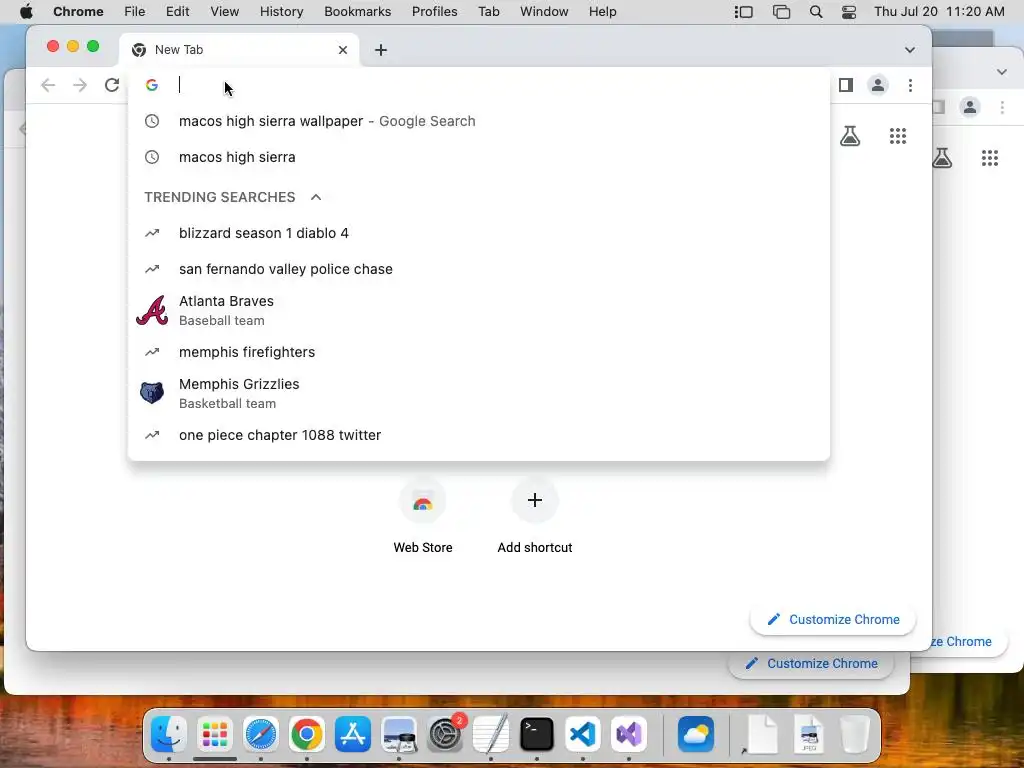Open the View menu

pos(224,12)
